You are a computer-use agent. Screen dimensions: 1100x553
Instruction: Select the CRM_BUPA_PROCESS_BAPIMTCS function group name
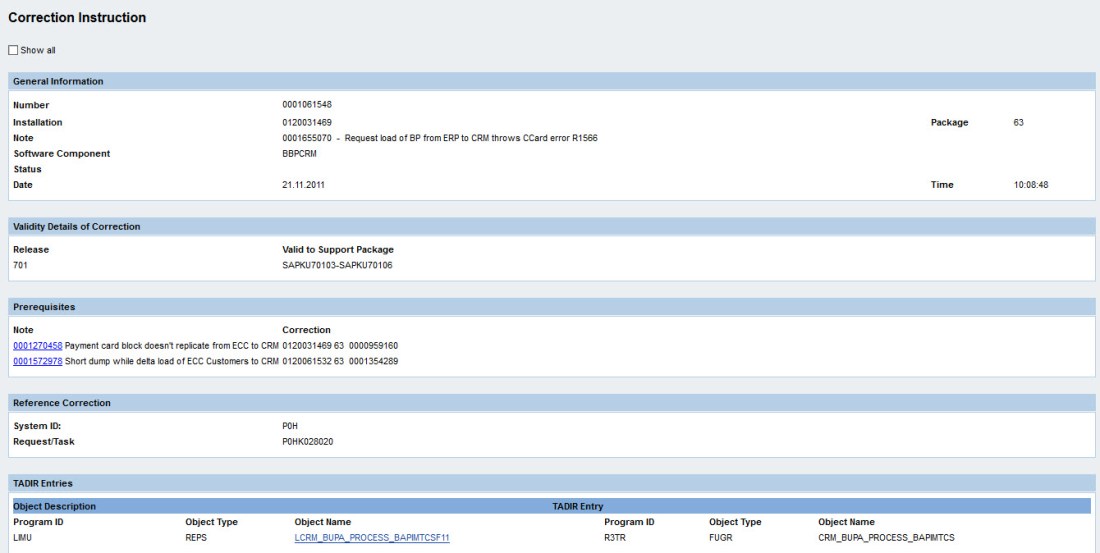[886, 537]
